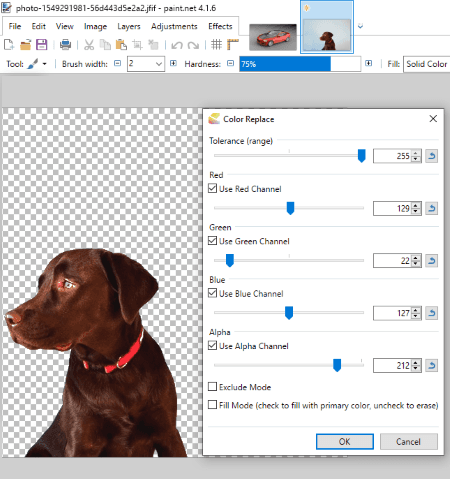The image size is (450, 479).
Task: Open the Image menu
Action: click(95, 26)
